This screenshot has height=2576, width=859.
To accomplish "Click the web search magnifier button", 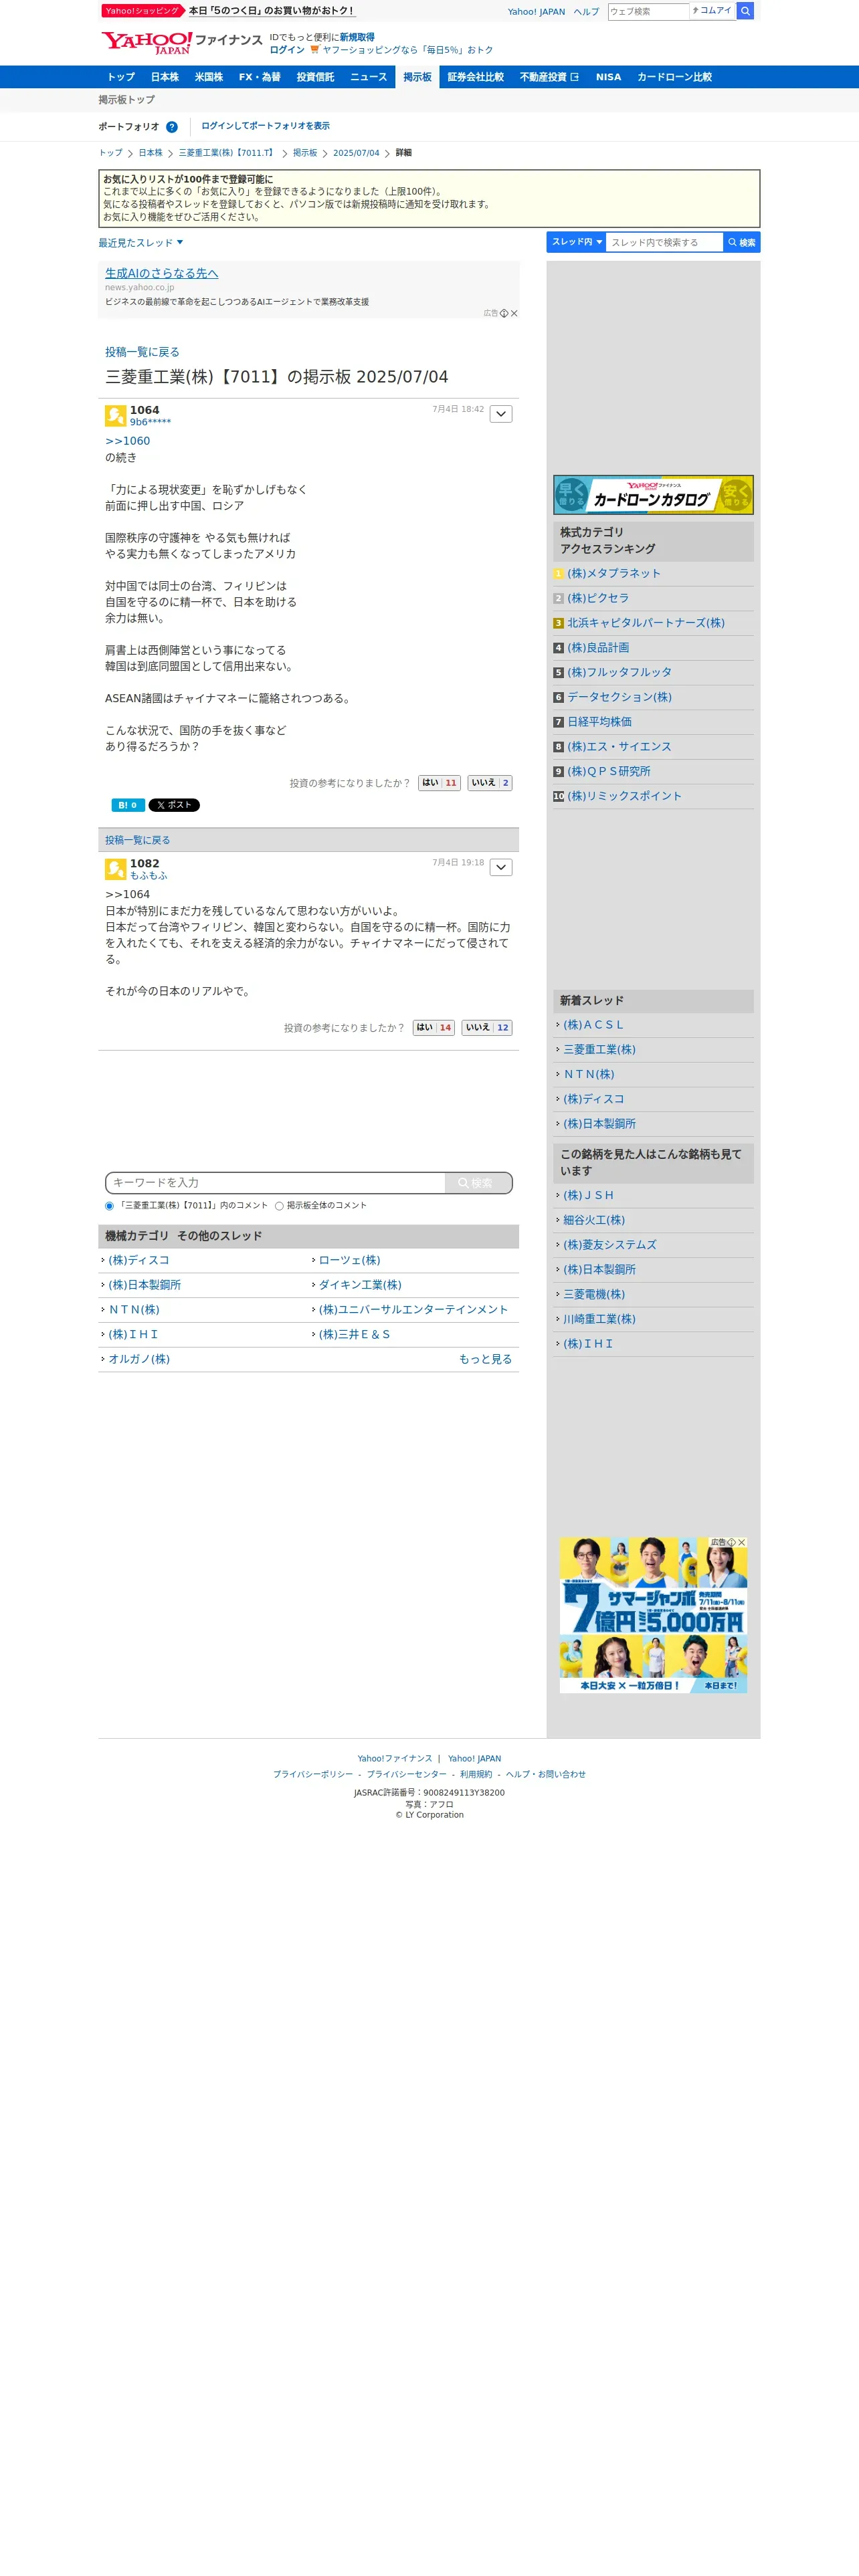I will tap(745, 11).
